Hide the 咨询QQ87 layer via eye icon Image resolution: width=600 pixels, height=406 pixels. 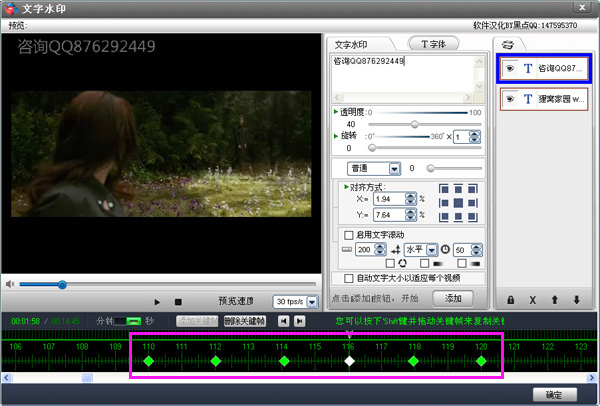(509, 68)
